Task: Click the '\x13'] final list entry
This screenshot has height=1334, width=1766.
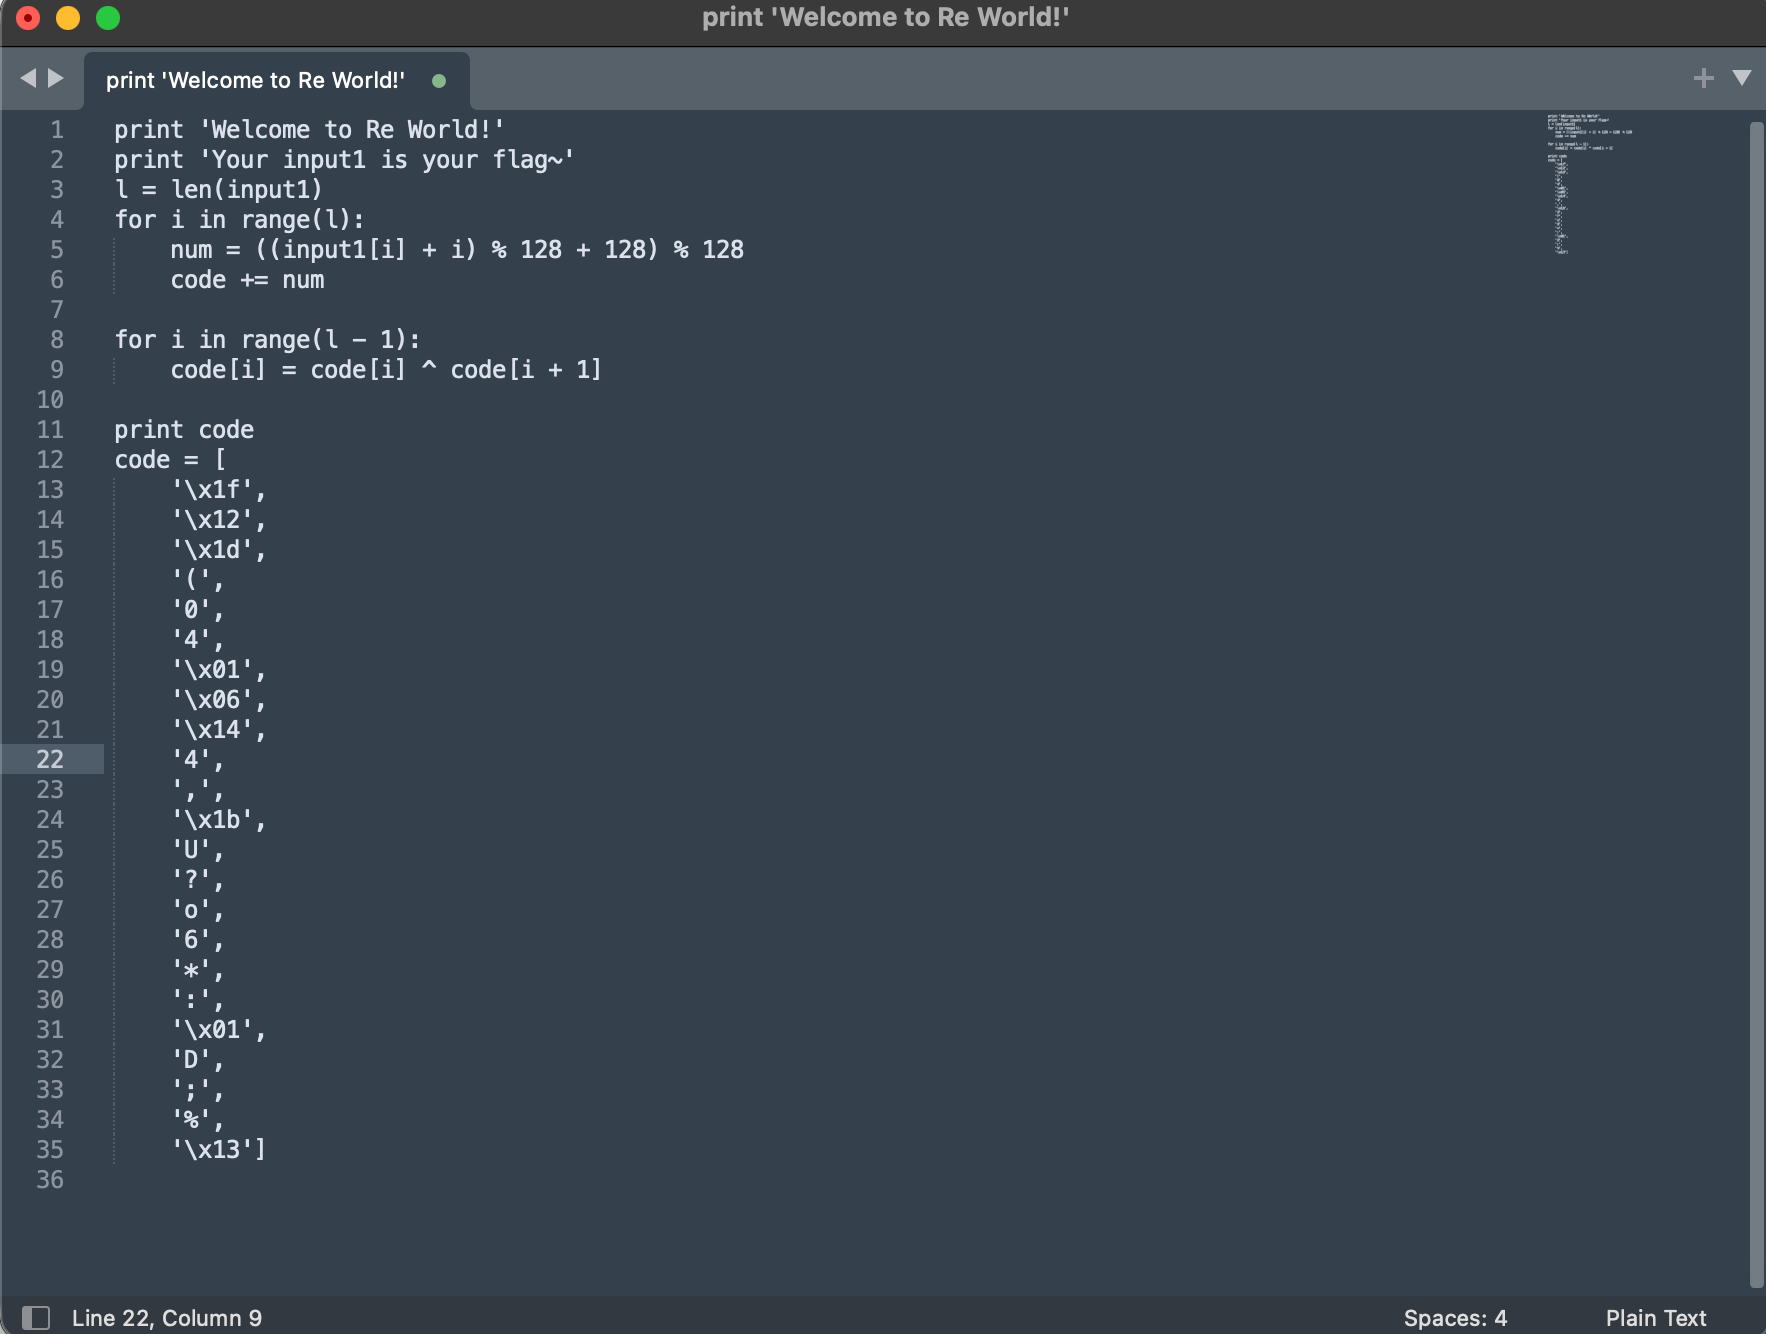Action: point(219,1150)
